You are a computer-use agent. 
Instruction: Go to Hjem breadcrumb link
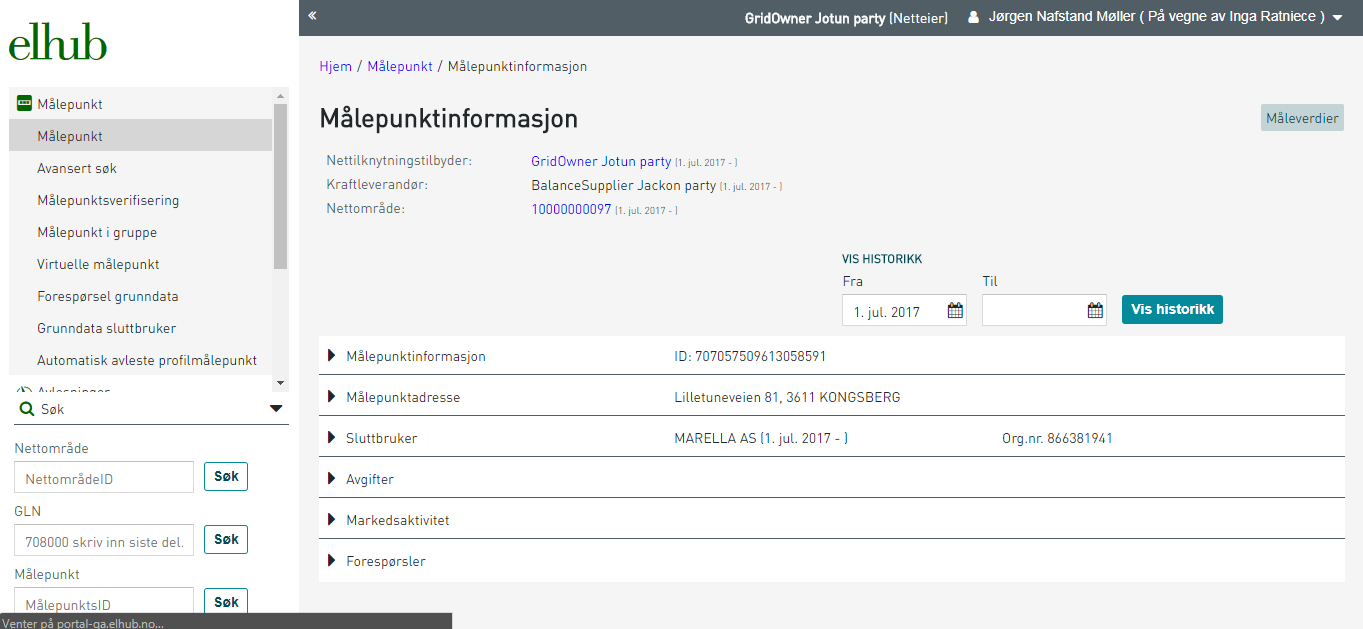tap(336, 66)
